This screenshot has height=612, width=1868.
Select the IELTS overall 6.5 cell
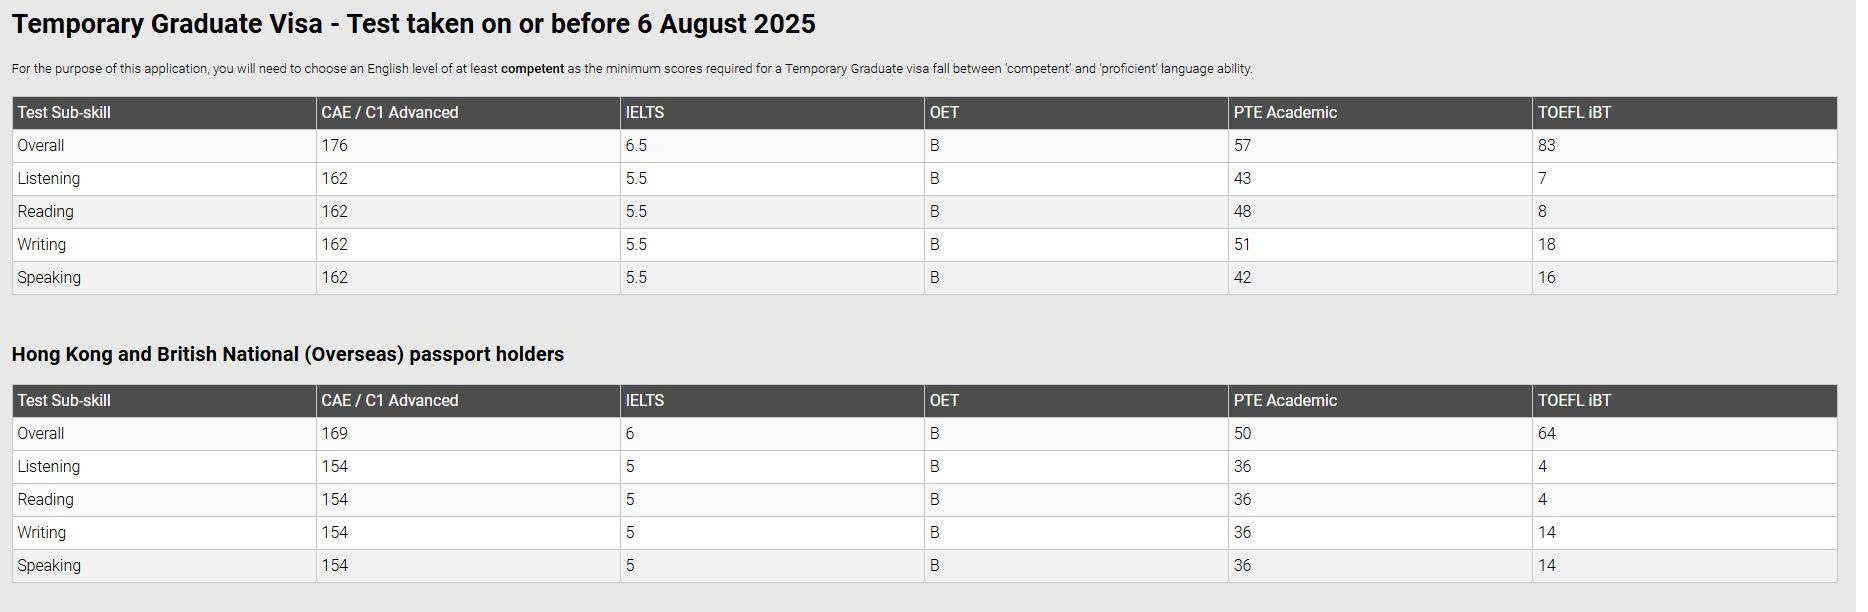tap(636, 146)
